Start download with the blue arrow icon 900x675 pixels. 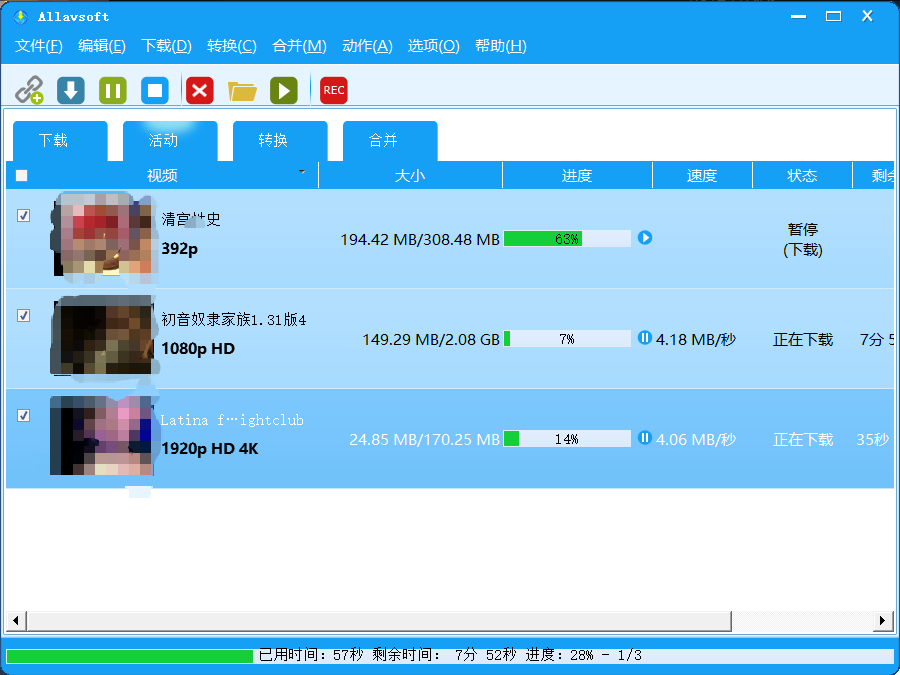pos(71,90)
